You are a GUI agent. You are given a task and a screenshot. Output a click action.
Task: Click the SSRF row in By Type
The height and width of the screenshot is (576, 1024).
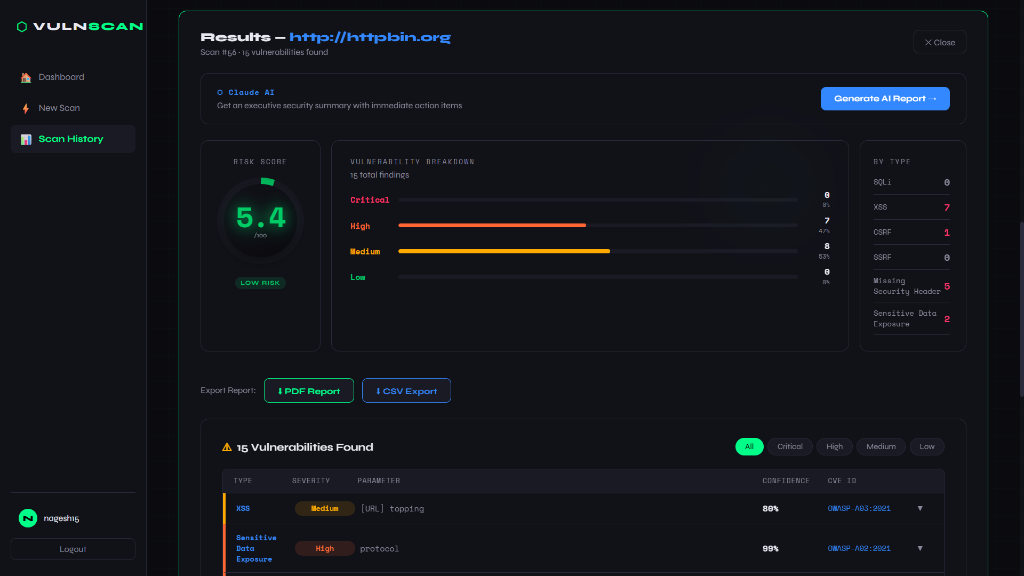912,257
